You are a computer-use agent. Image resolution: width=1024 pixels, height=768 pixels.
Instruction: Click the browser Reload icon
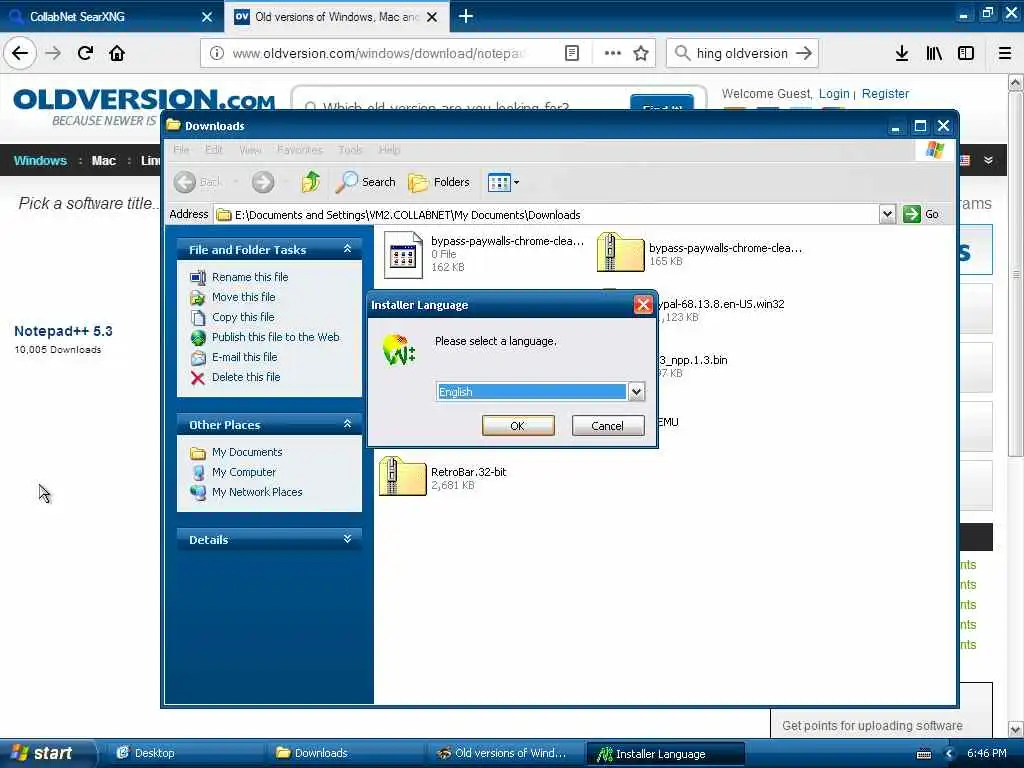point(85,53)
